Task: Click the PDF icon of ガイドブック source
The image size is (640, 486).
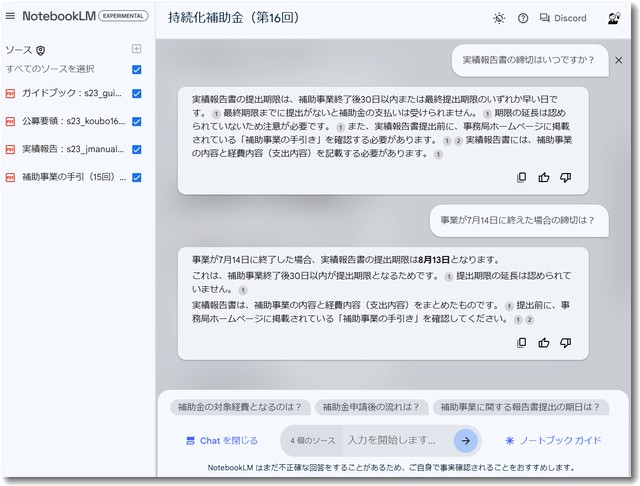Action: pos(10,93)
